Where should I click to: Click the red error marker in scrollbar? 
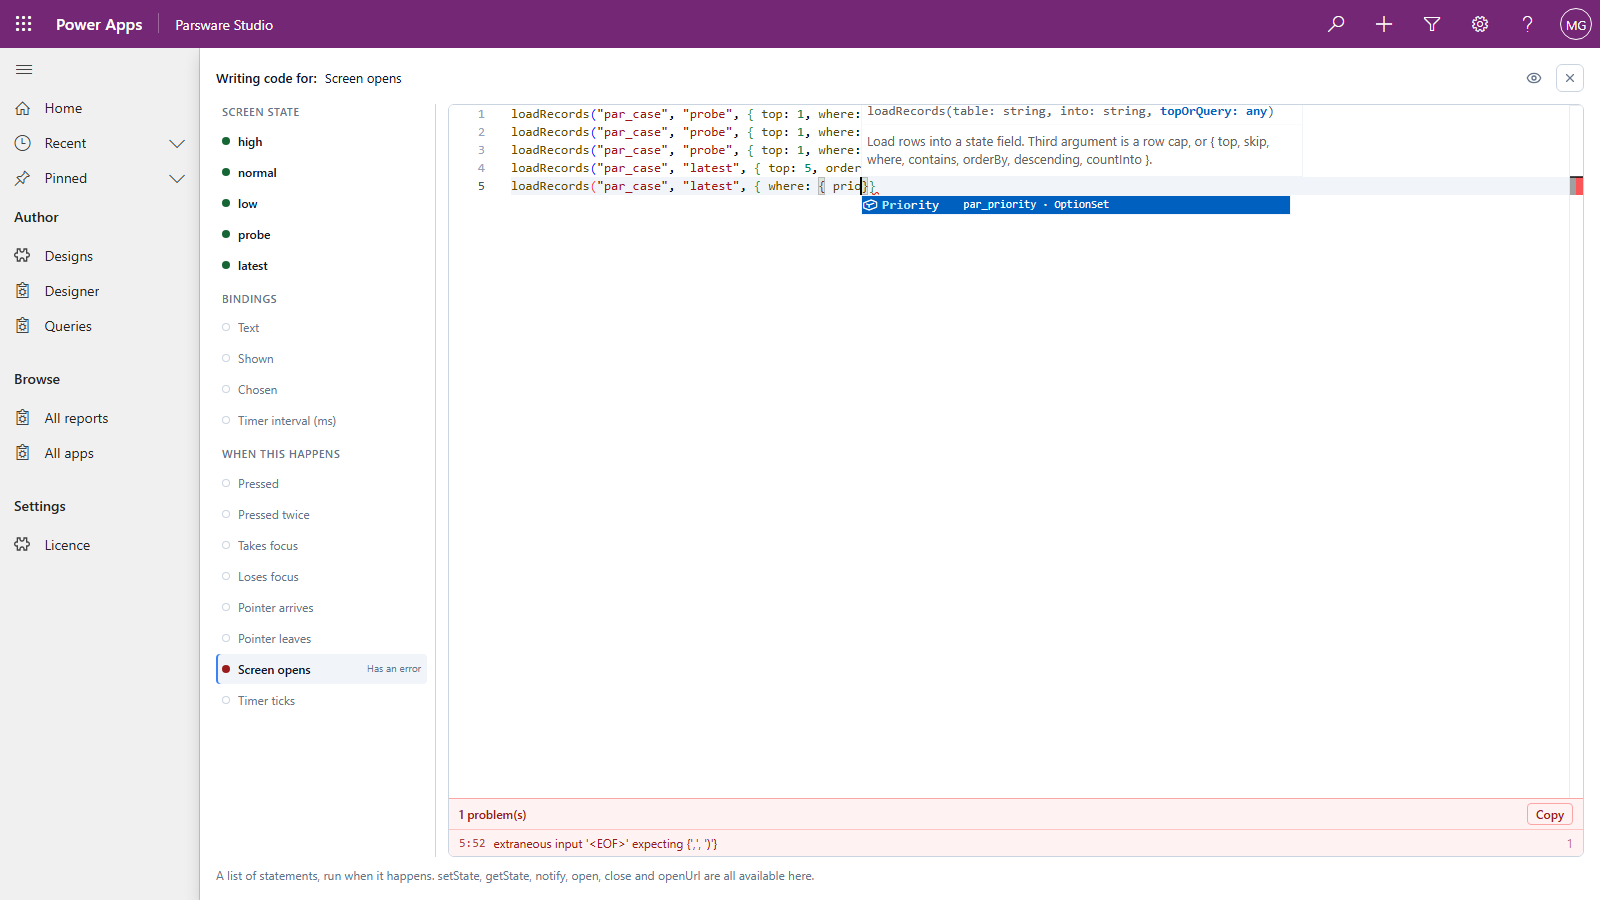coord(1576,186)
